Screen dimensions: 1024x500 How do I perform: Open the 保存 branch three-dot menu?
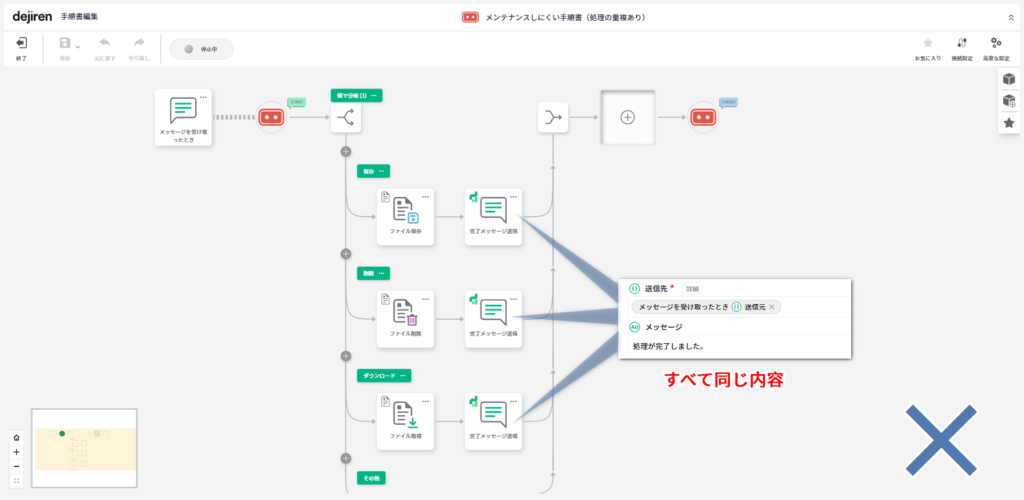click(x=381, y=171)
